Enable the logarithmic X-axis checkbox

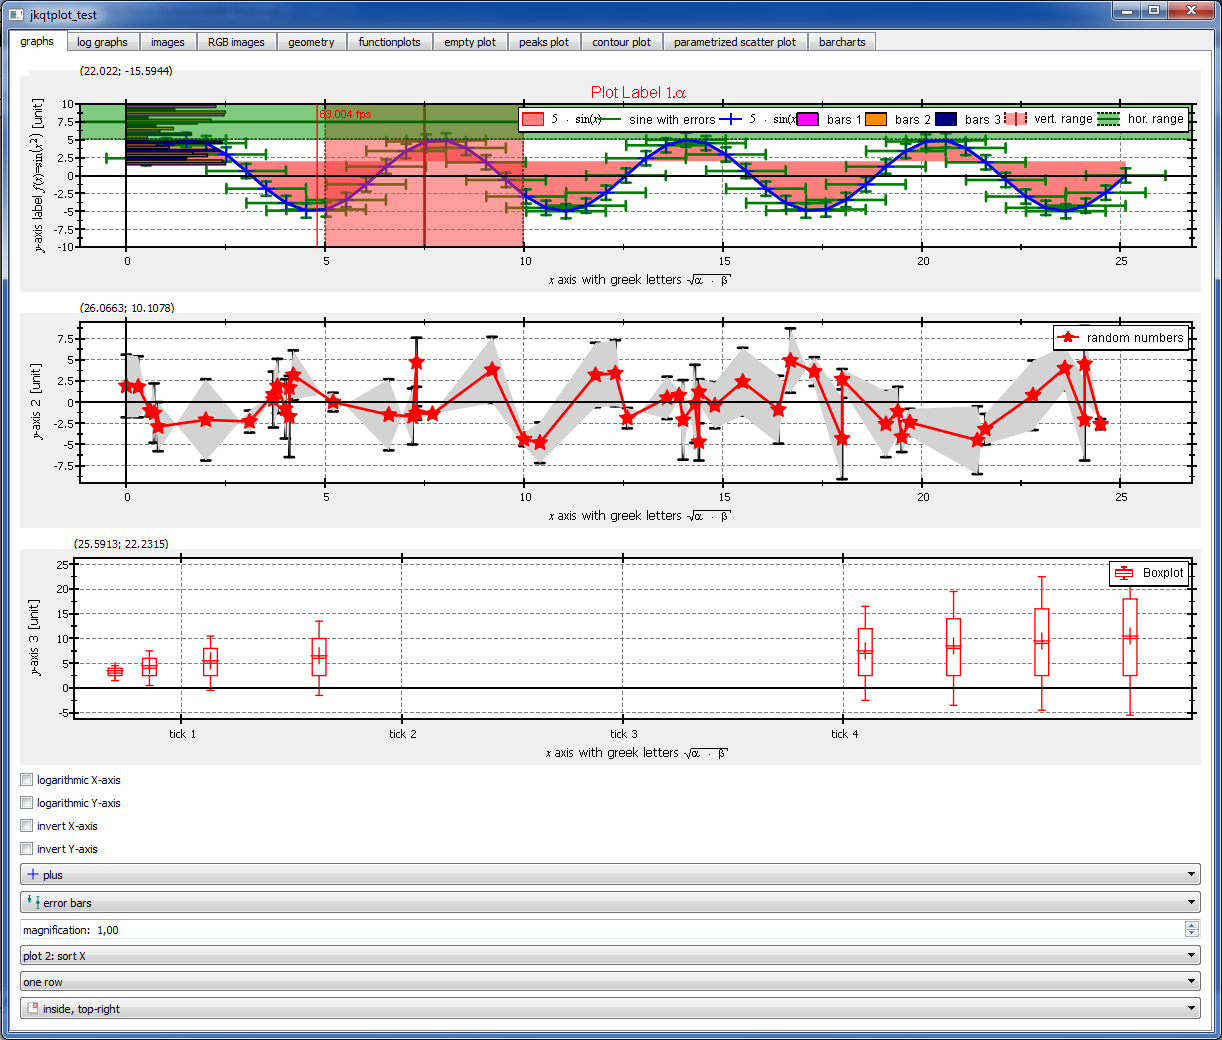(x=27, y=780)
